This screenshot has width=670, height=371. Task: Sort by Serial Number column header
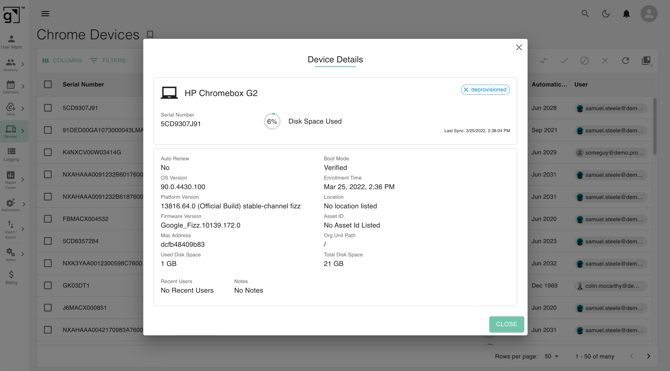[83, 84]
